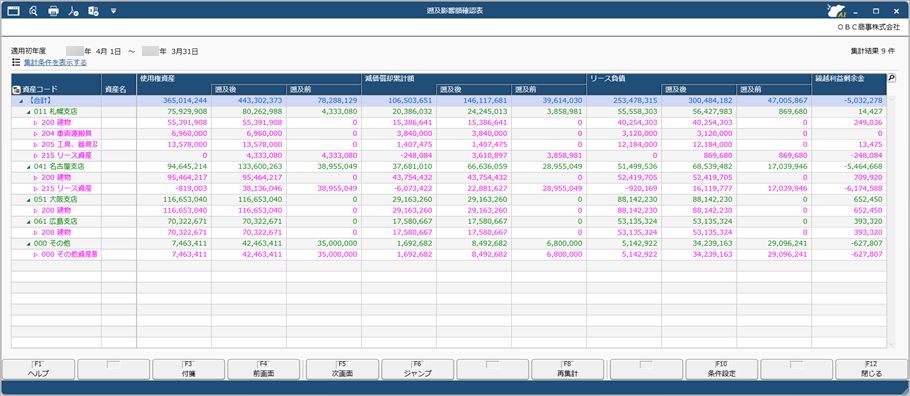This screenshot has width=910, height=396.
Task: Click the tree icon beside 資産コード header
Action: [16, 90]
